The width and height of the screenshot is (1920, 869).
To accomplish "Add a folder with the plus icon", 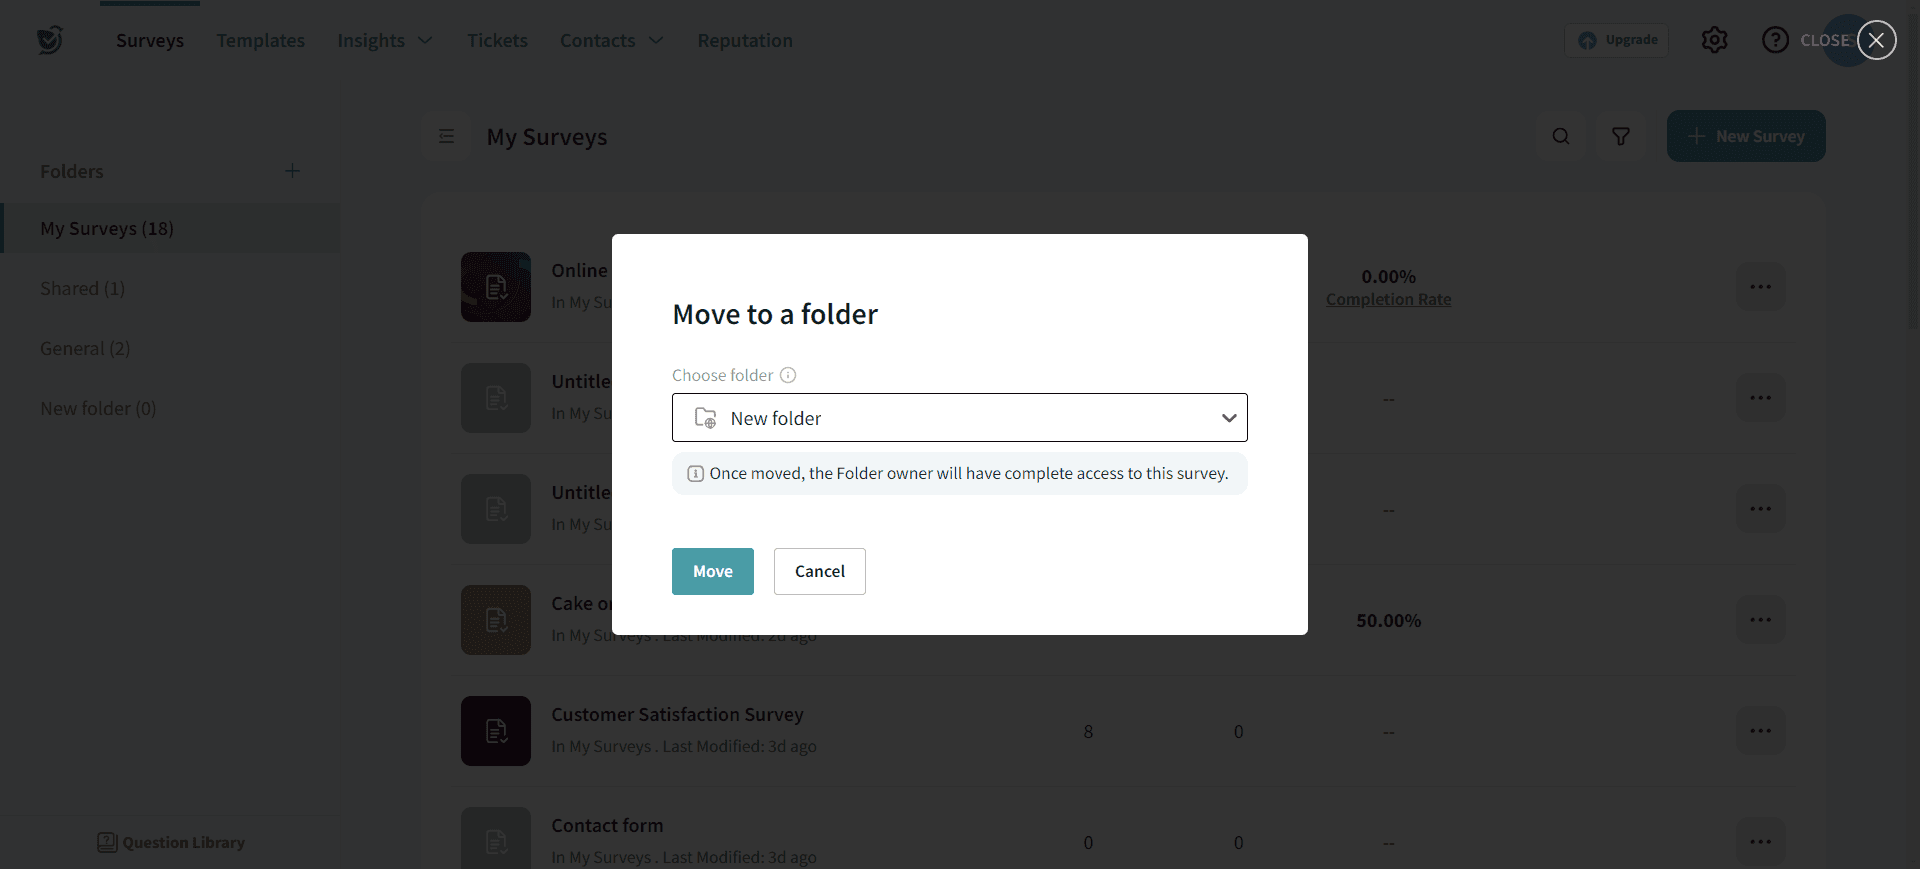I will (x=292, y=171).
